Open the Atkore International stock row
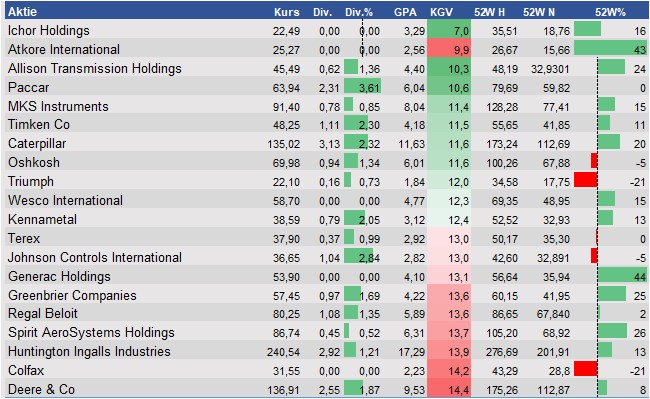The image size is (650, 399). [x=326, y=49]
